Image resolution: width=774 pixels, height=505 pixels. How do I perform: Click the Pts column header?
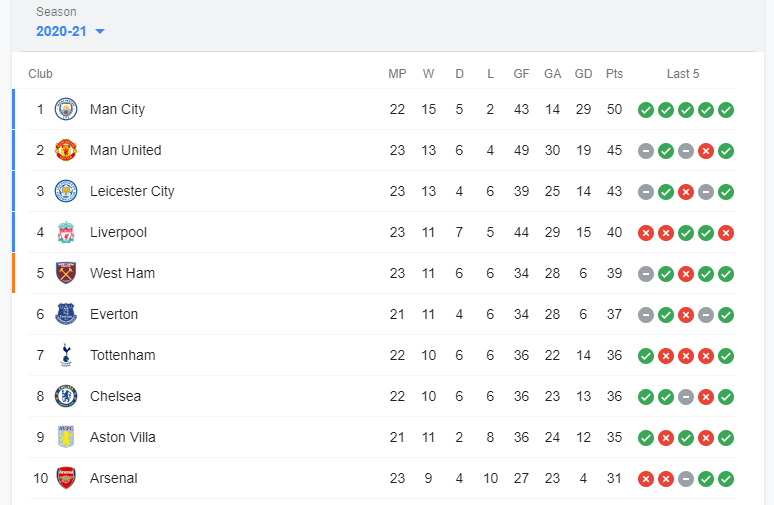coord(614,74)
